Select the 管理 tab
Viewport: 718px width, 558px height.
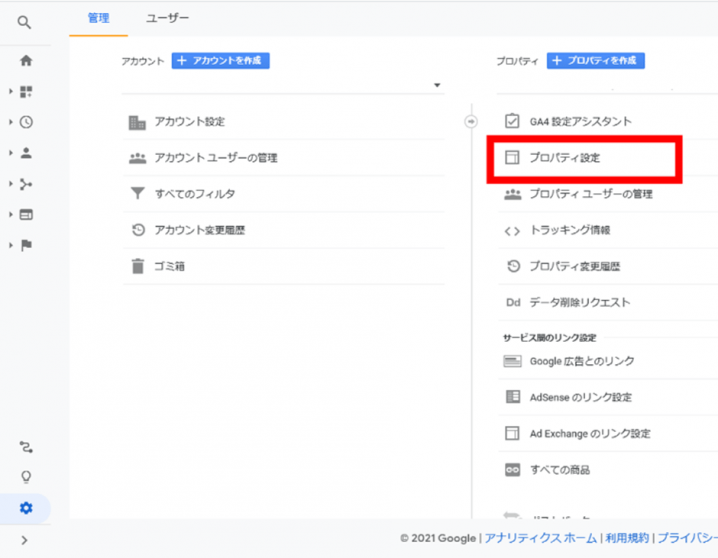99,18
